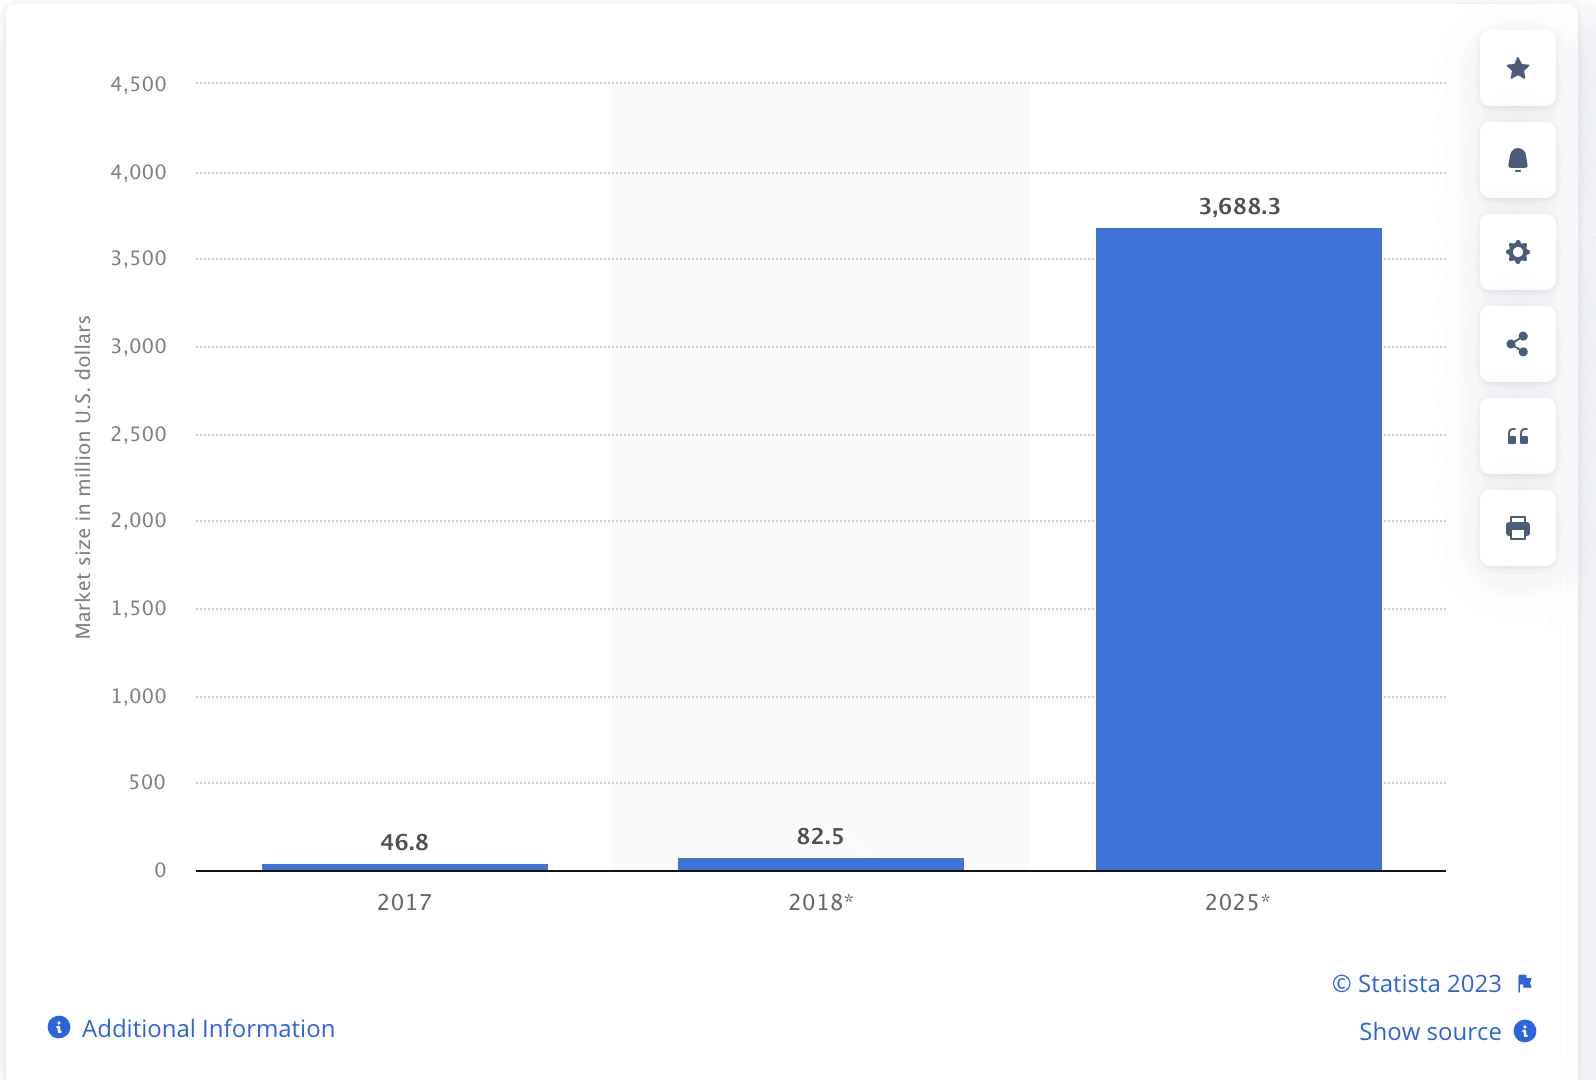Click the 3,500 y-axis label
Viewport: 1596px width, 1080px height.
(139, 258)
